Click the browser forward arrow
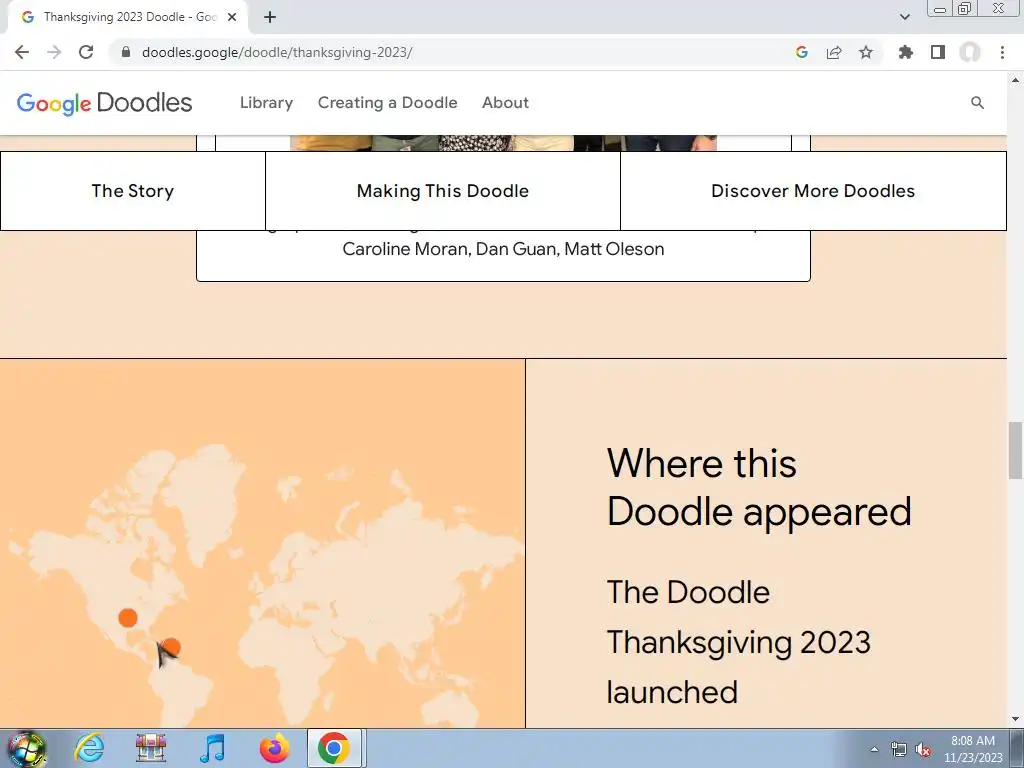Image resolution: width=1024 pixels, height=768 pixels. [x=54, y=52]
